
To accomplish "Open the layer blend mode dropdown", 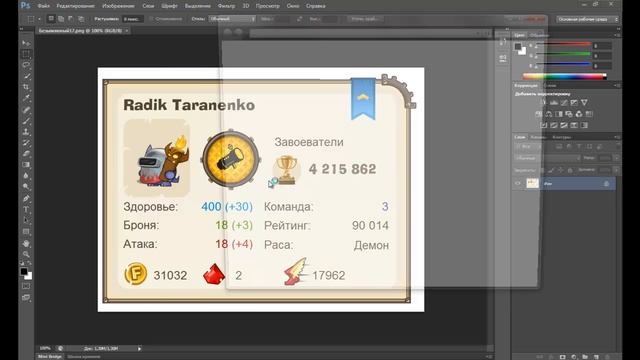I will 548,158.
